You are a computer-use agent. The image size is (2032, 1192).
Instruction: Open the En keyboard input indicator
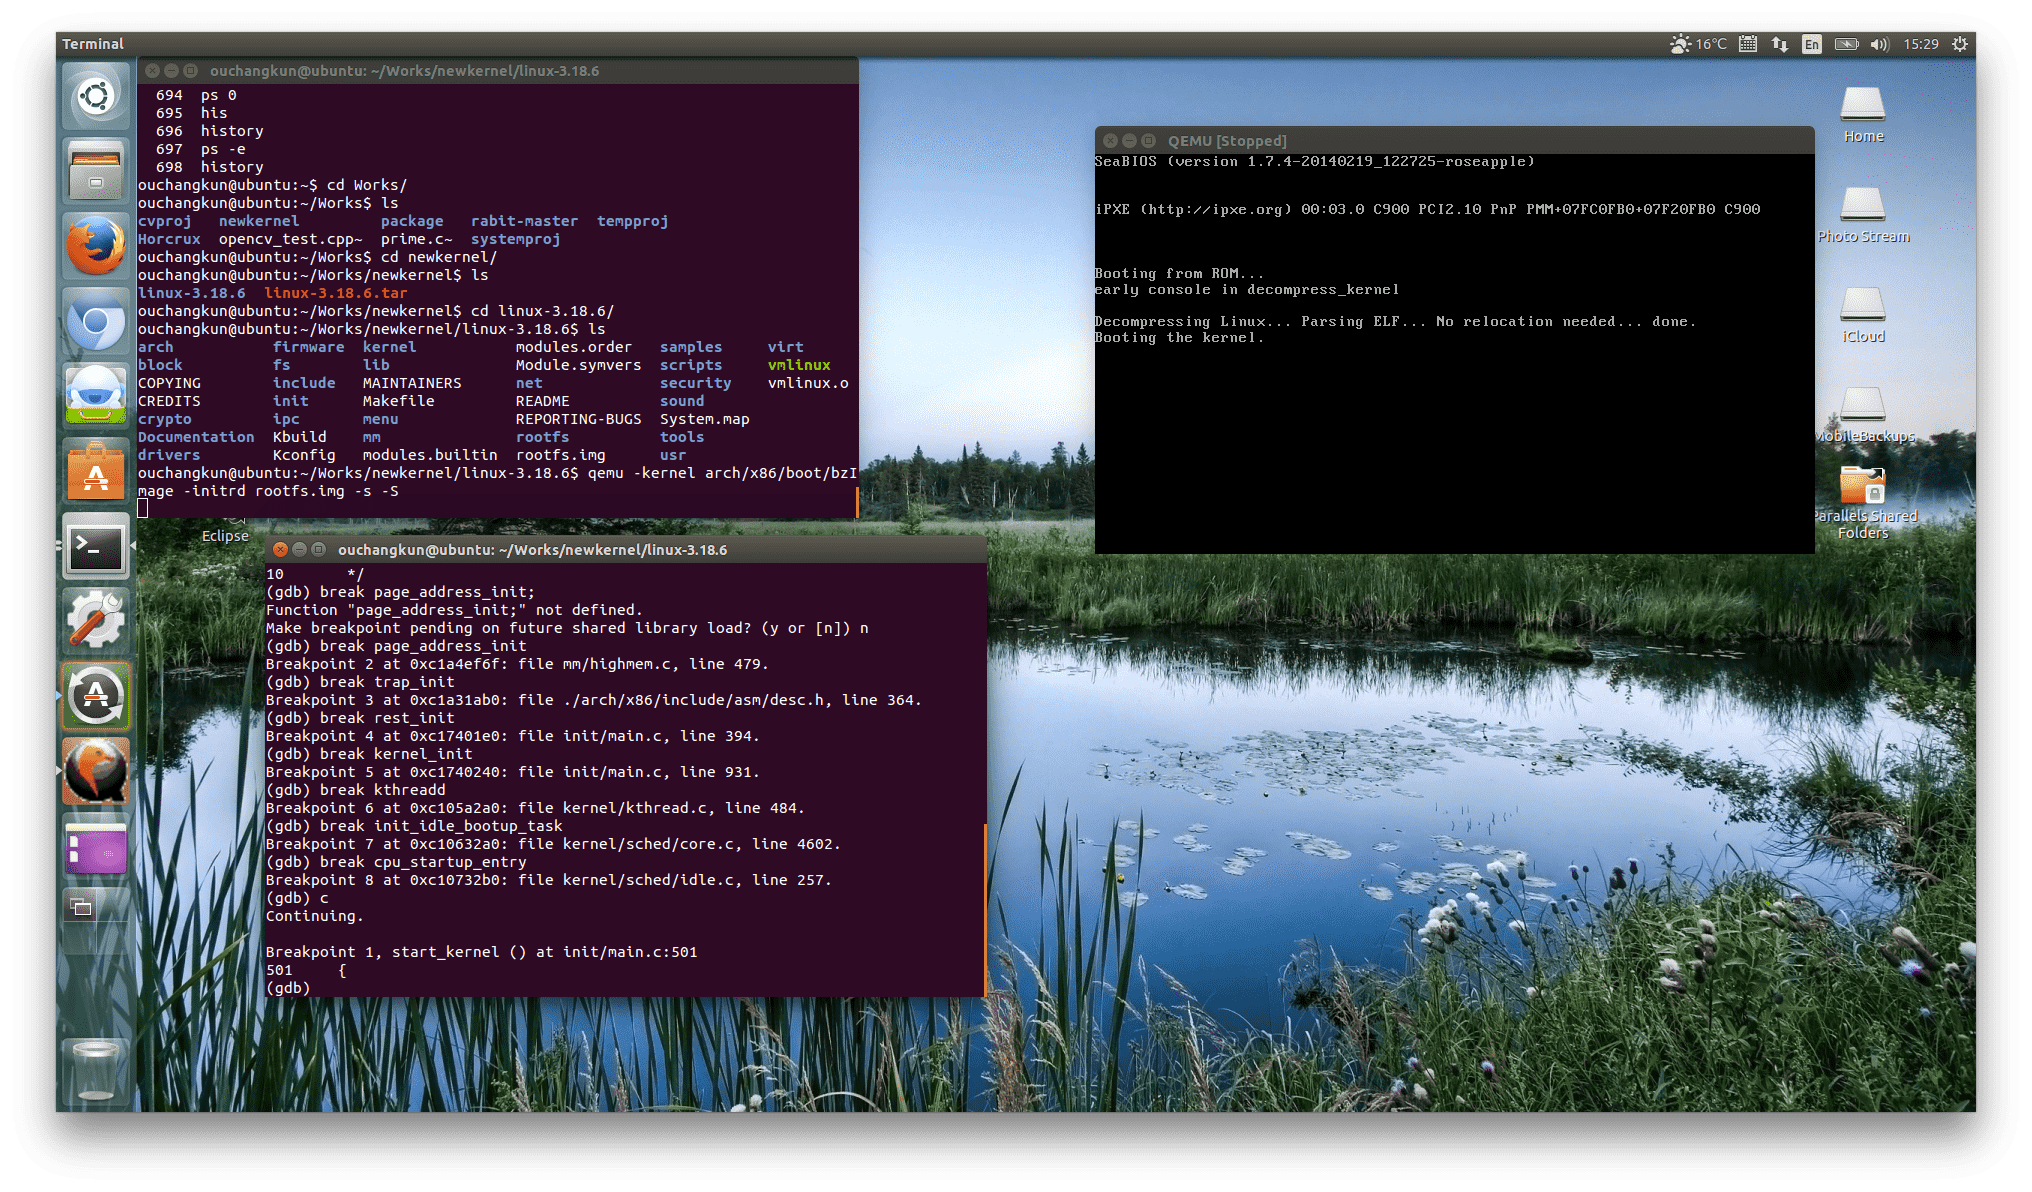[x=1811, y=44]
